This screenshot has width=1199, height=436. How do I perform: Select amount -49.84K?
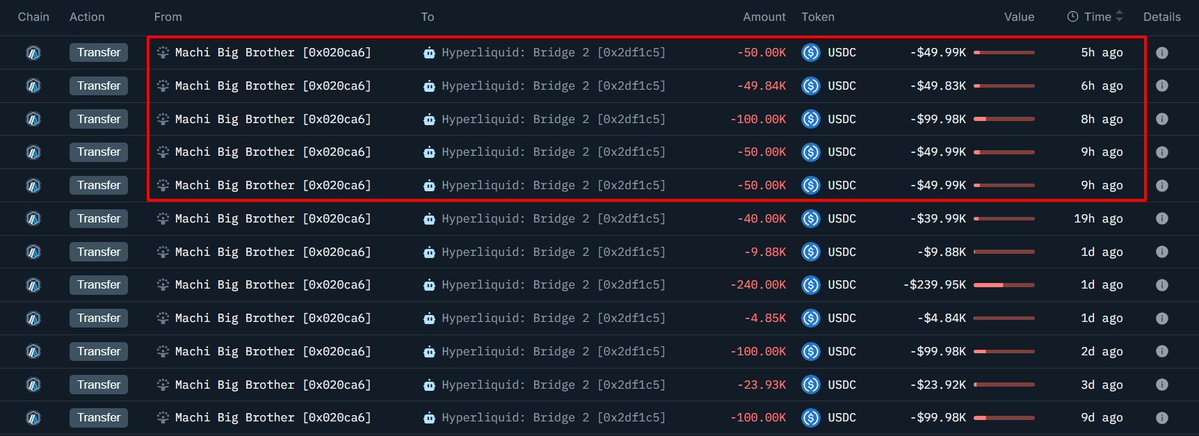tap(762, 86)
